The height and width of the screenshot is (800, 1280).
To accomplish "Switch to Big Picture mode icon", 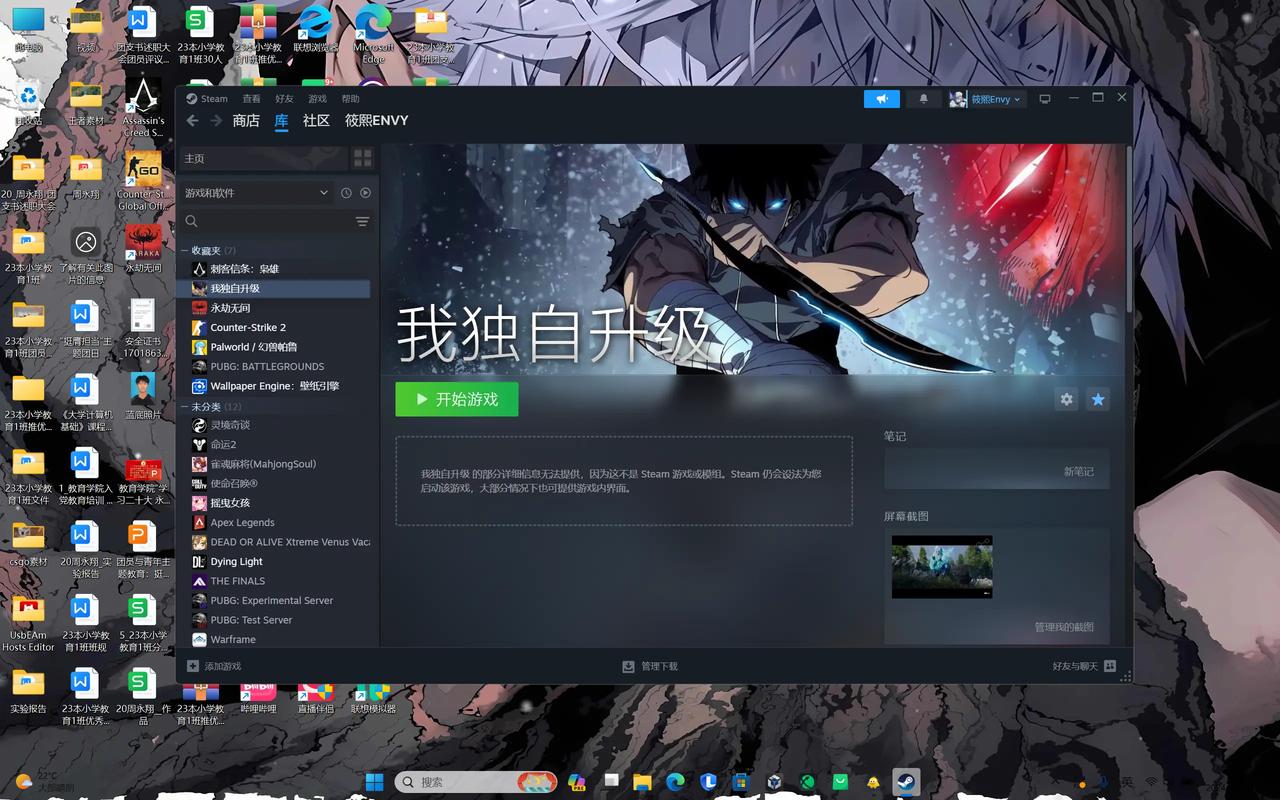I will click(1045, 99).
